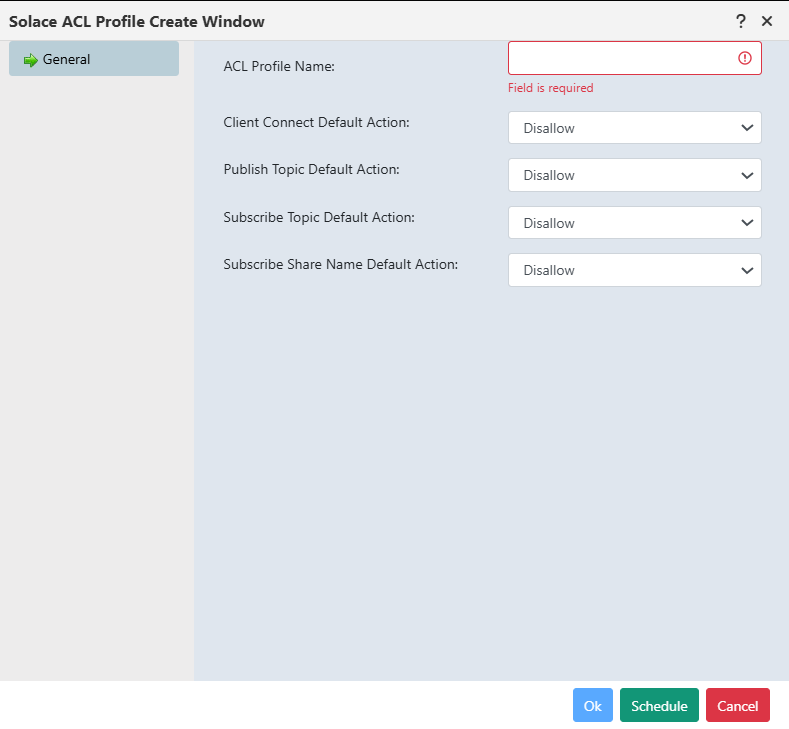Click the help question mark icon
This screenshot has width=789, height=729.
coord(740,21)
